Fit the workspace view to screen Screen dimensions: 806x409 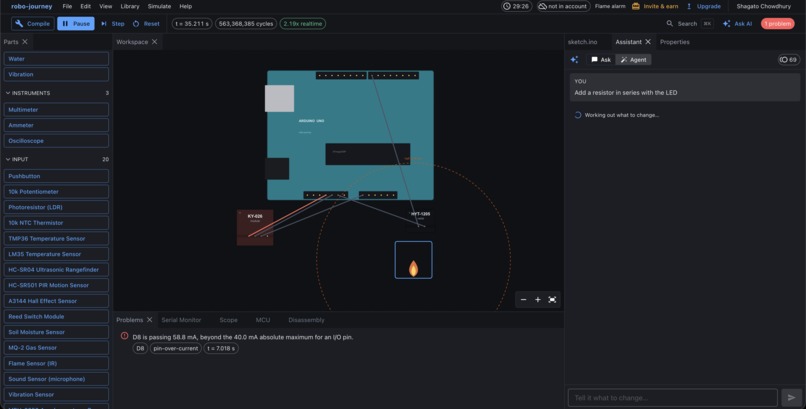pyautogui.click(x=552, y=300)
